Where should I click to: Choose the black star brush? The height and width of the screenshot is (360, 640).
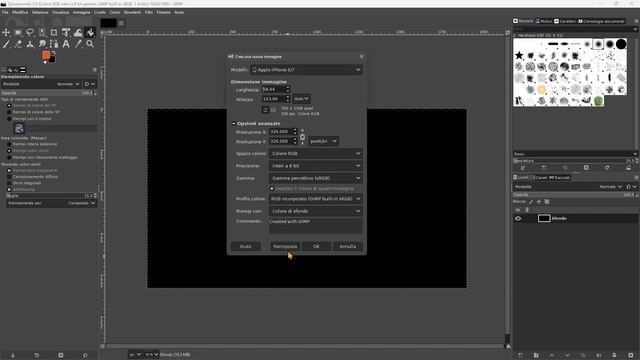pos(519,55)
